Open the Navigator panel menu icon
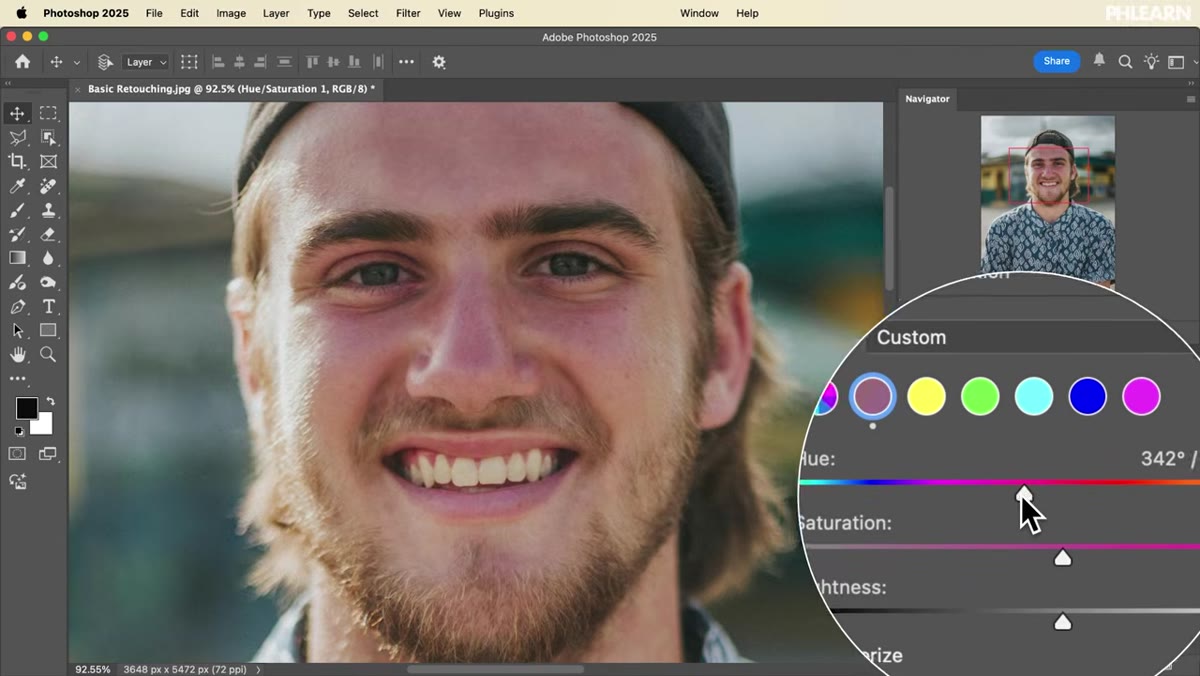The image size is (1200, 676). (1190, 99)
